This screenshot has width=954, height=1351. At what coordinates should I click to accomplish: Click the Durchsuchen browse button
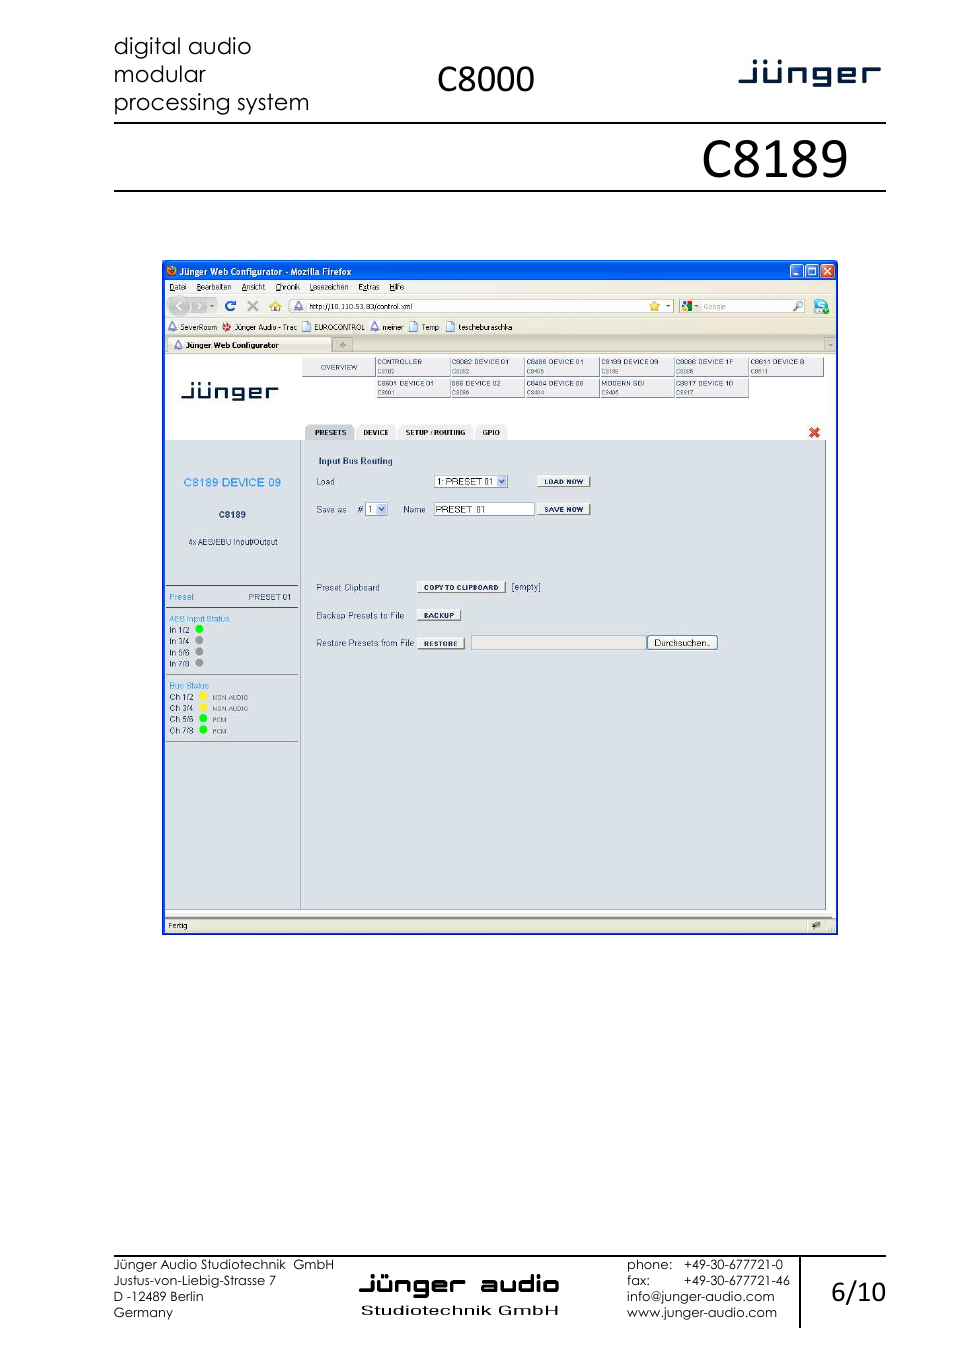tap(682, 643)
